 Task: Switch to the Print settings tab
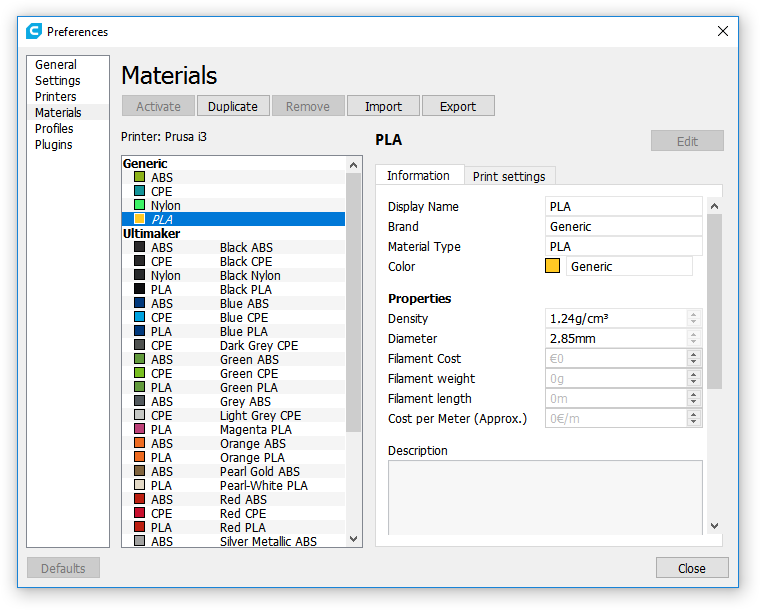tap(508, 177)
